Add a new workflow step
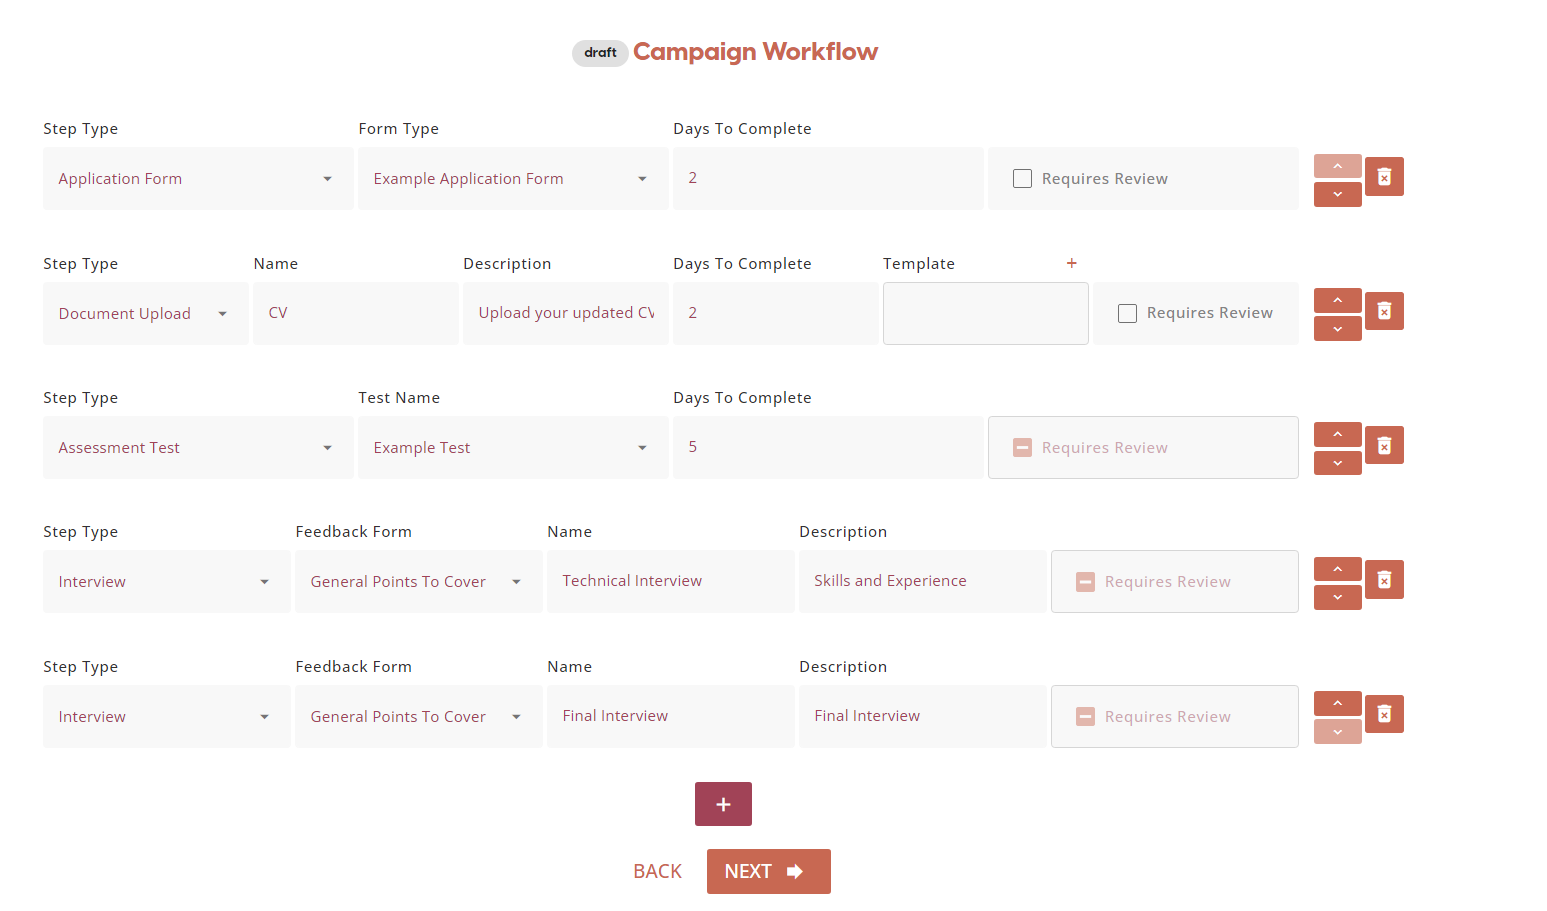The height and width of the screenshot is (911, 1547). pos(723,804)
